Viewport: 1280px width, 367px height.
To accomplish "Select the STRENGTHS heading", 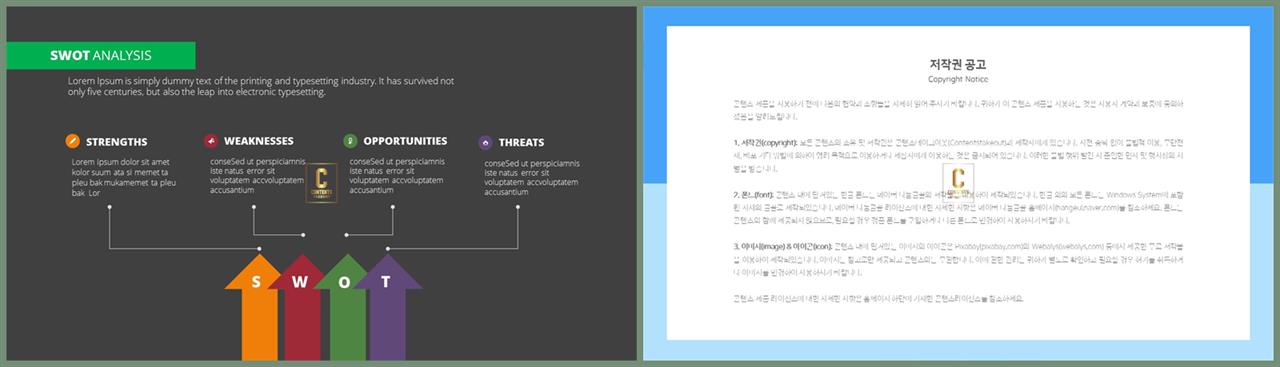I will click(116, 142).
